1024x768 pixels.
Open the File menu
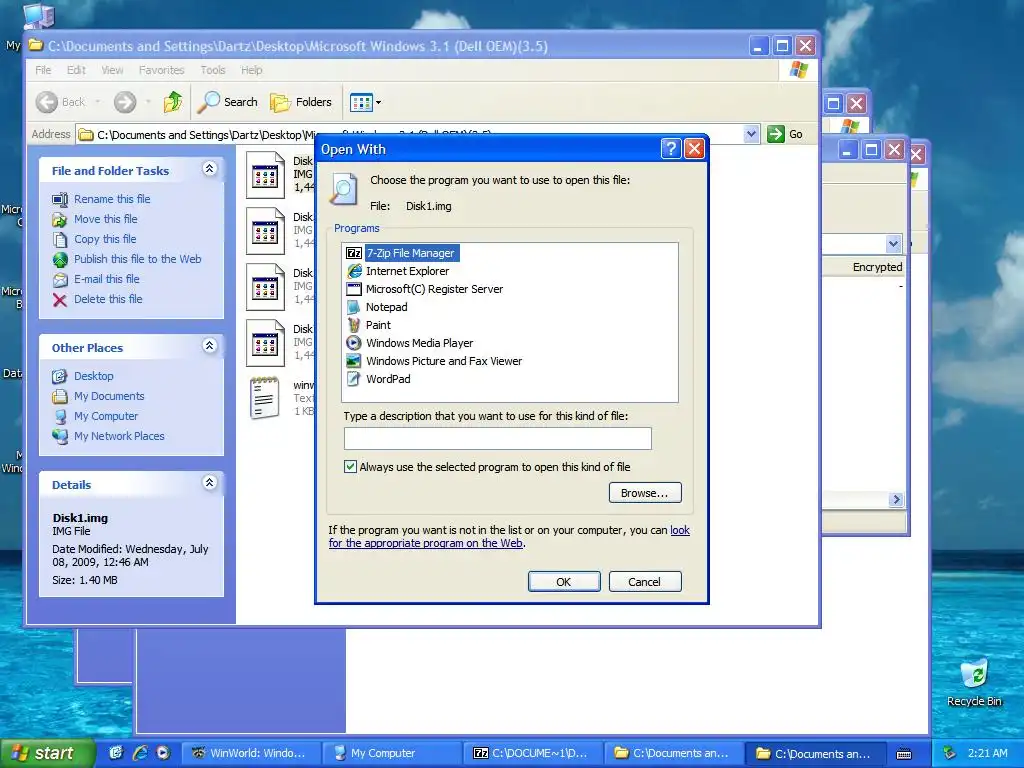(43, 70)
